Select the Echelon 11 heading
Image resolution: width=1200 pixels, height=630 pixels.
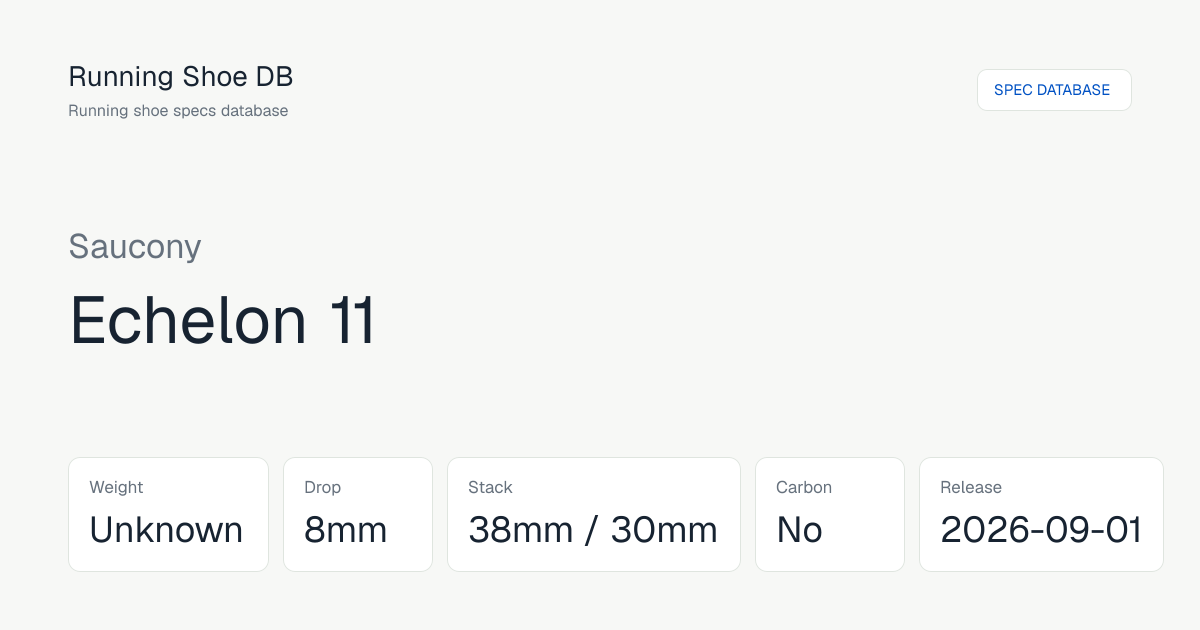click(x=222, y=321)
